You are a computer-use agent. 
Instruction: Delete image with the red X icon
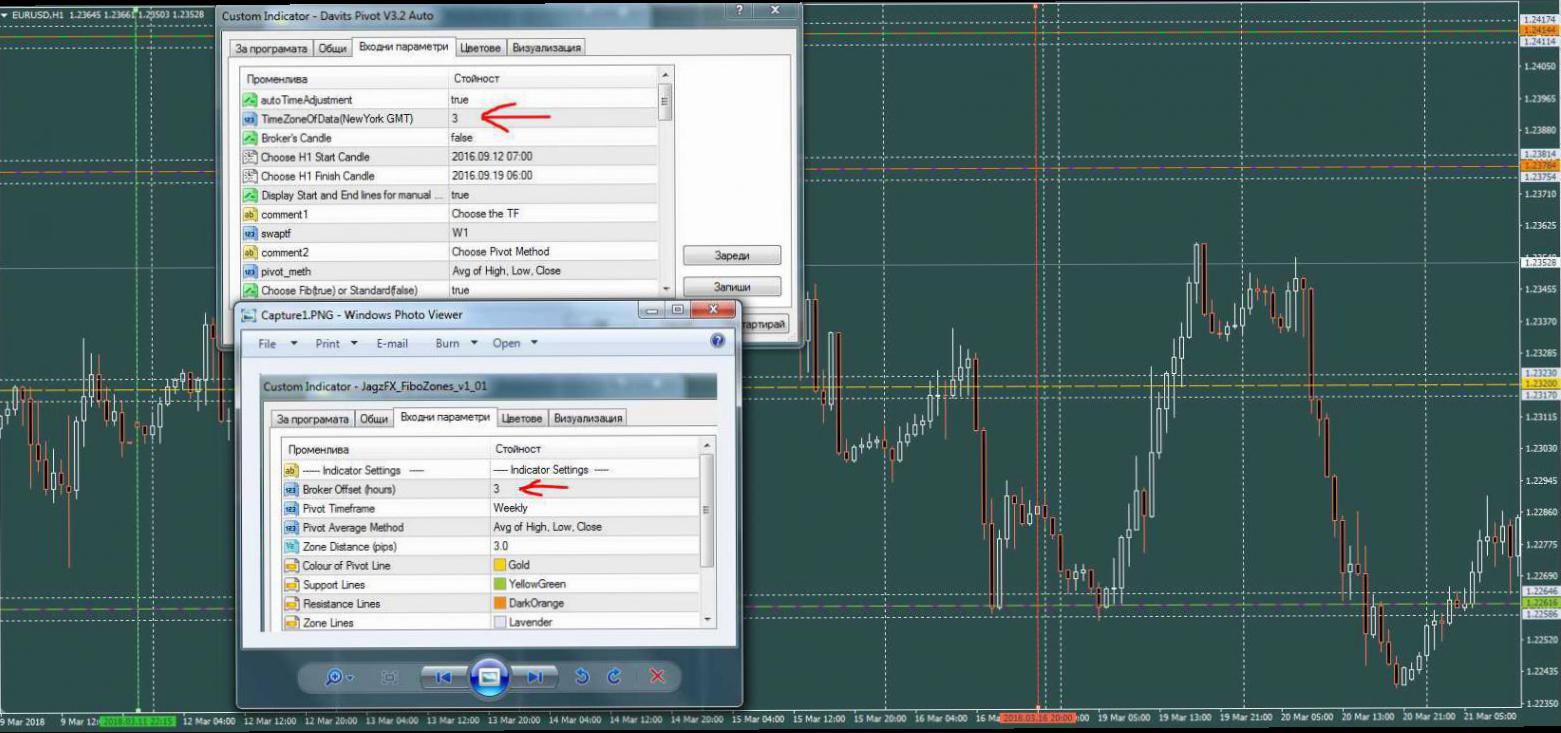(x=657, y=677)
